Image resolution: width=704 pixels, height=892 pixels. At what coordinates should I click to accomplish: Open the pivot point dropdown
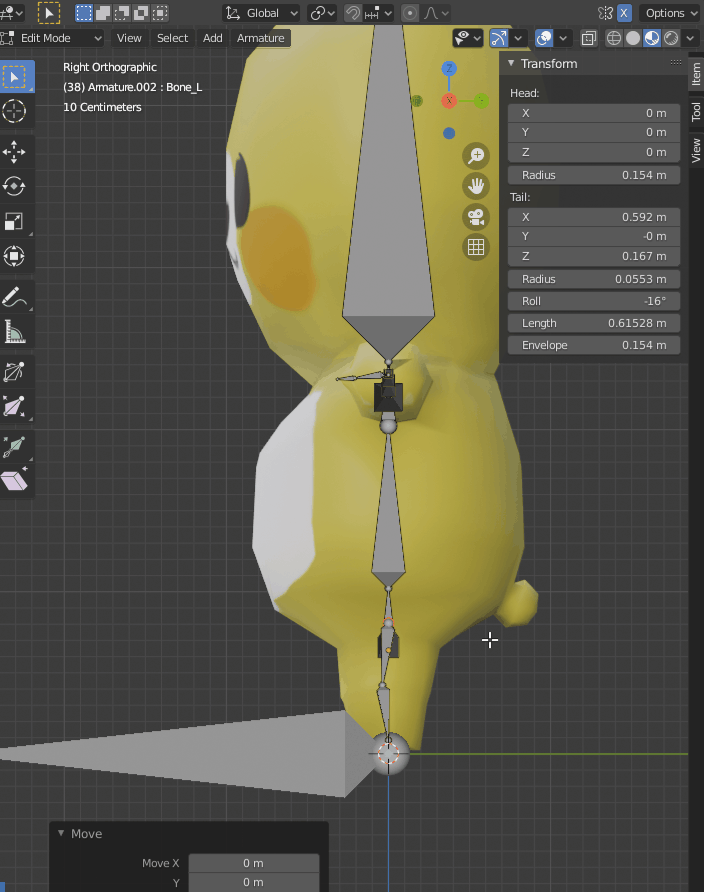point(322,13)
